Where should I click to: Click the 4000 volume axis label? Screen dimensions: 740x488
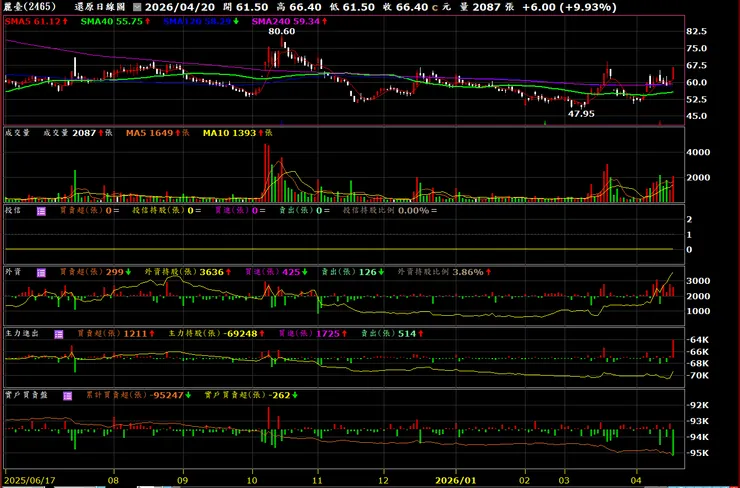(698, 152)
